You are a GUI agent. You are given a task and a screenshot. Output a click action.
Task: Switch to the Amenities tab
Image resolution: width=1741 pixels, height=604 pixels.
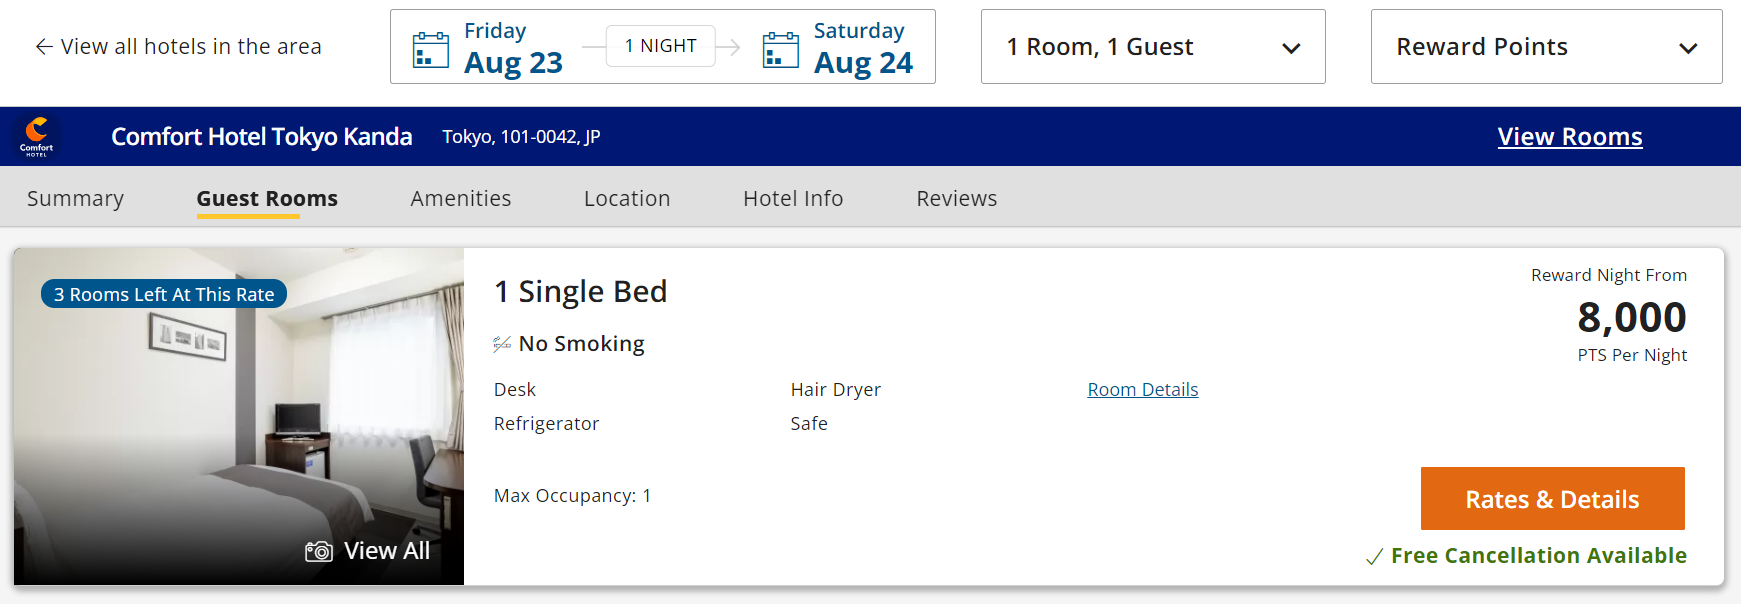460,198
